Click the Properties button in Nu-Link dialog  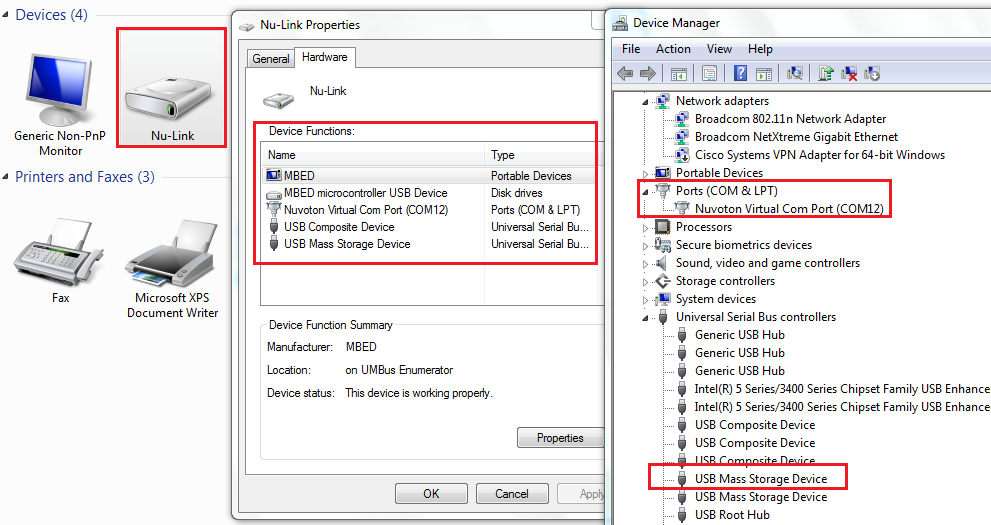(559, 438)
